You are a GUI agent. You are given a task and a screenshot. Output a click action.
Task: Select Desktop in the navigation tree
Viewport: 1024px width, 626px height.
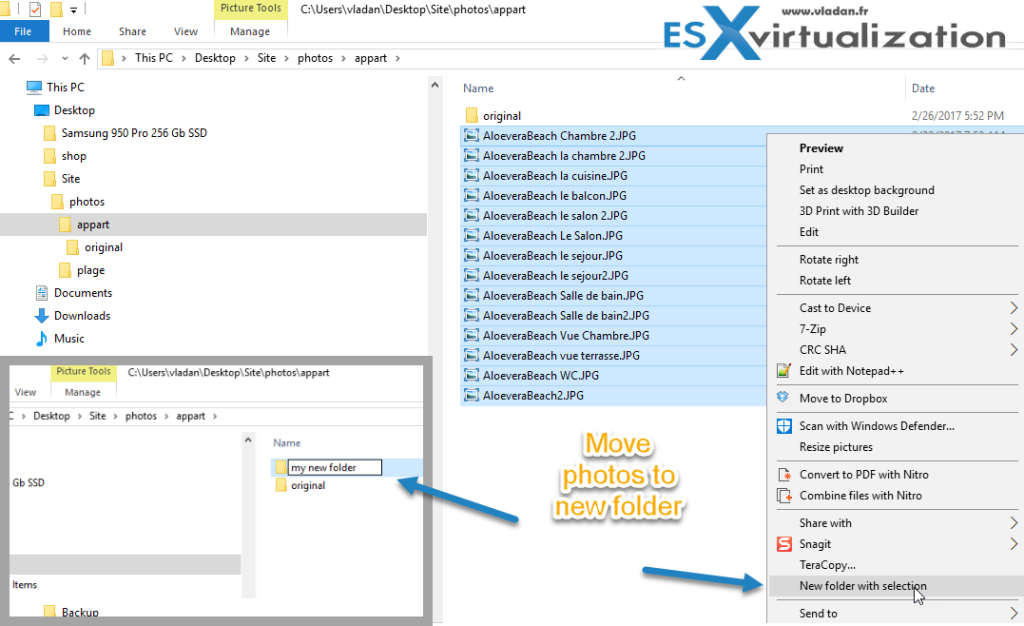(74, 110)
